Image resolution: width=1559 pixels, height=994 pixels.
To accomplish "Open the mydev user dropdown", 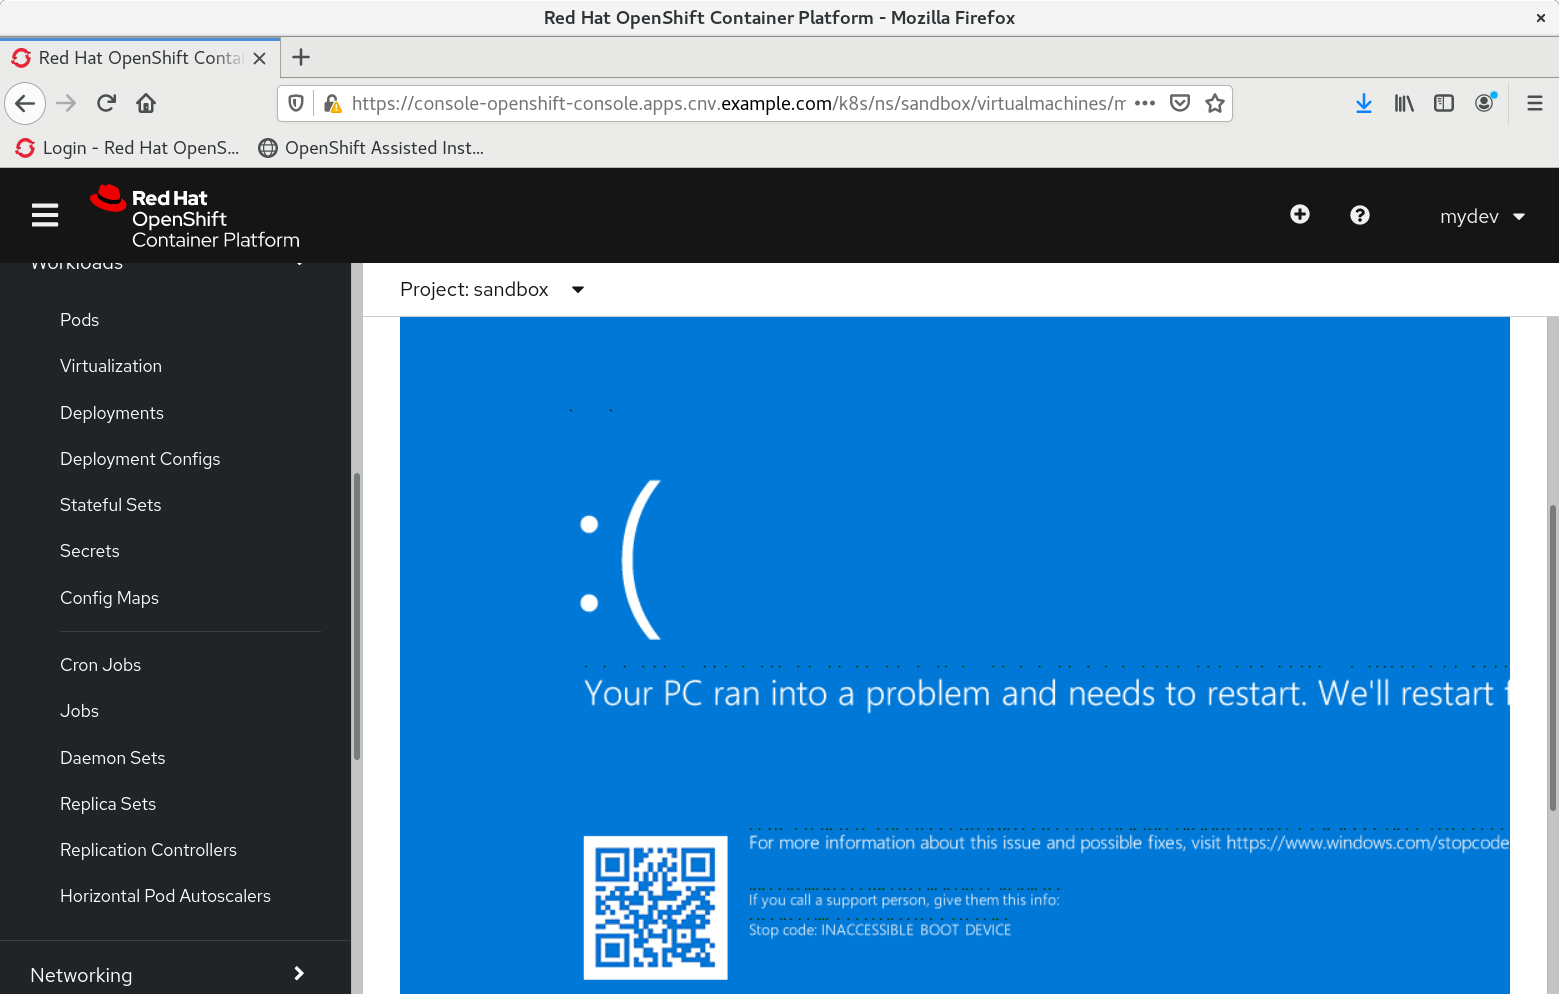I will (1481, 217).
